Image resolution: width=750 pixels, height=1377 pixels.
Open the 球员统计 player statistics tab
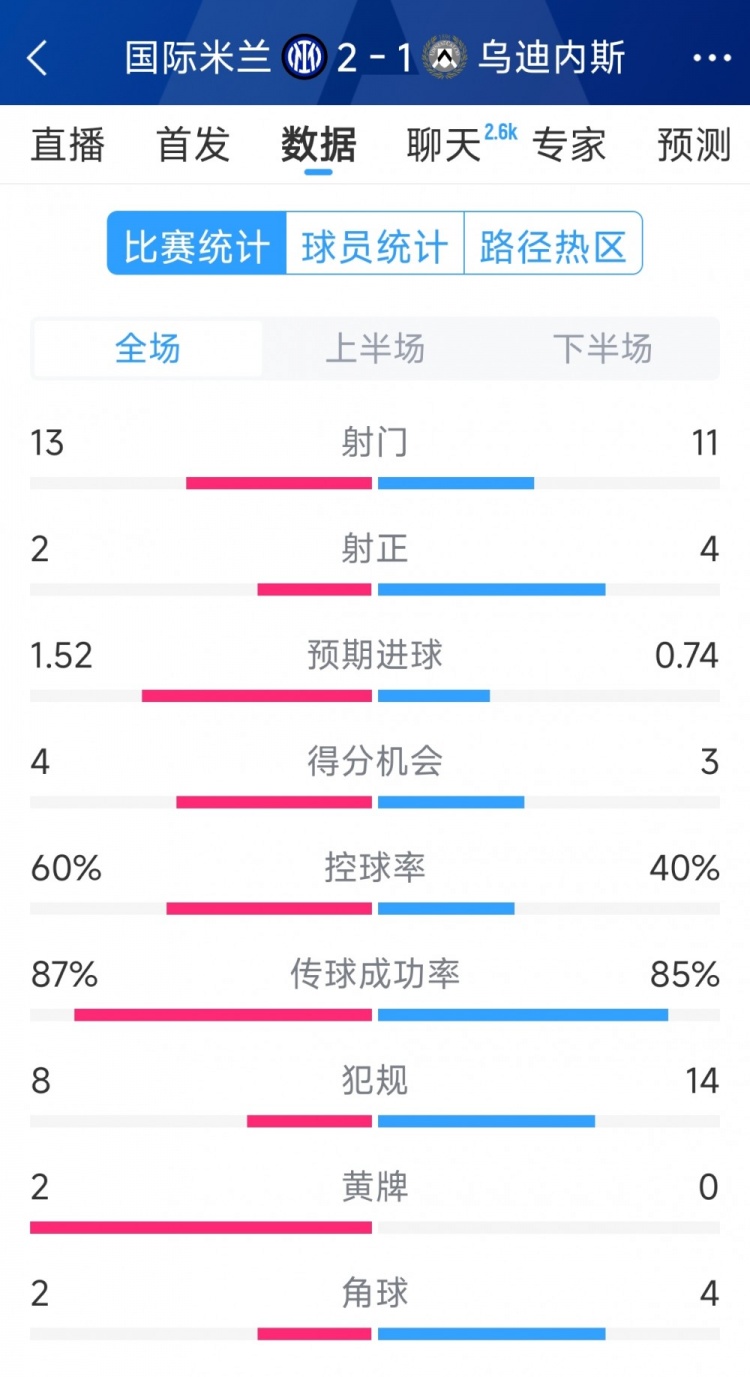[375, 244]
